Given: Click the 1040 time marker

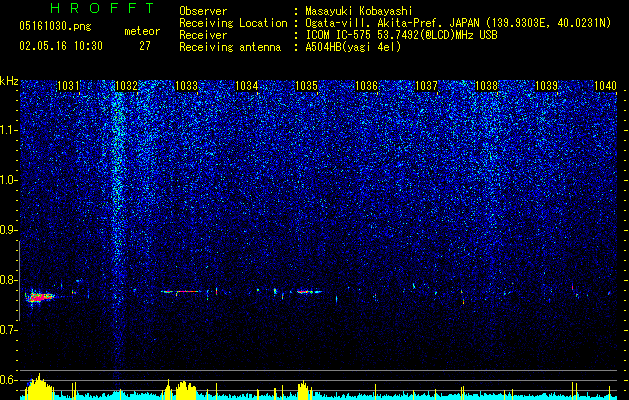Looking at the screenshot, I should [x=605, y=85].
